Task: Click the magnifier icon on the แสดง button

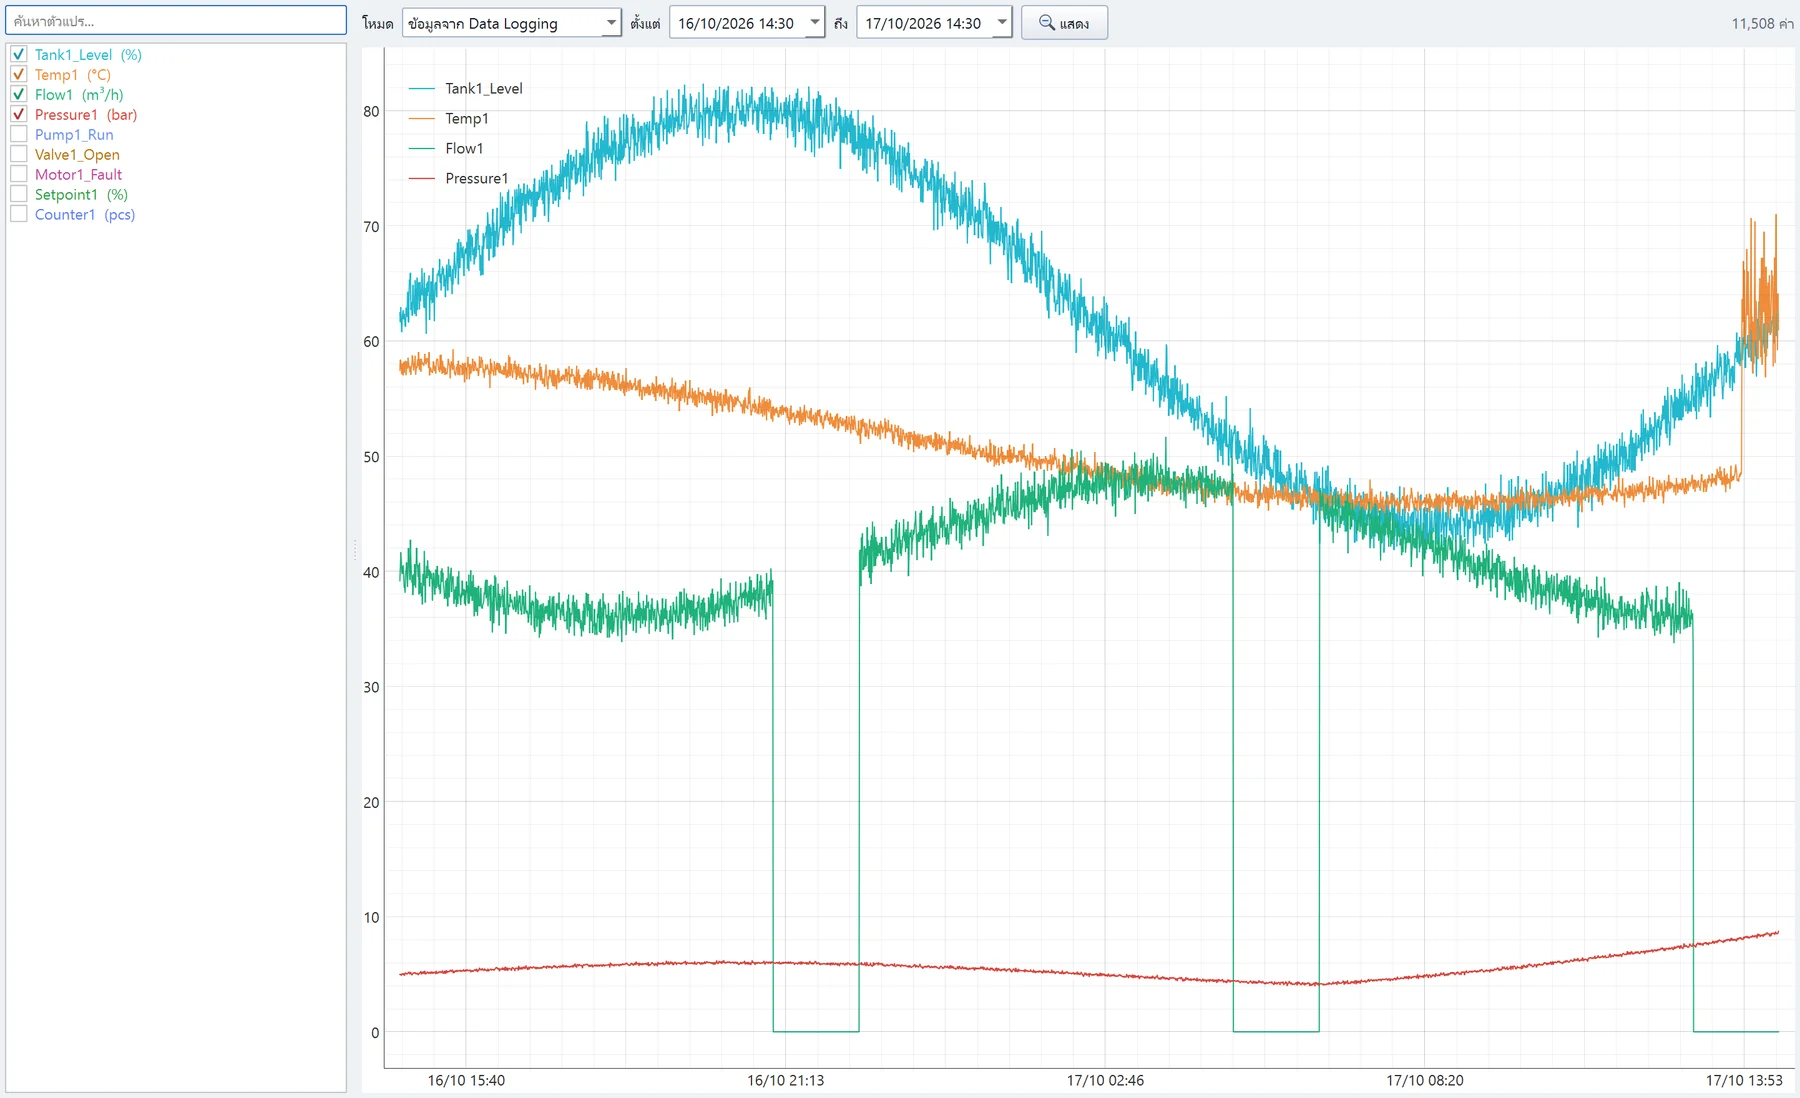Action: tap(1046, 22)
